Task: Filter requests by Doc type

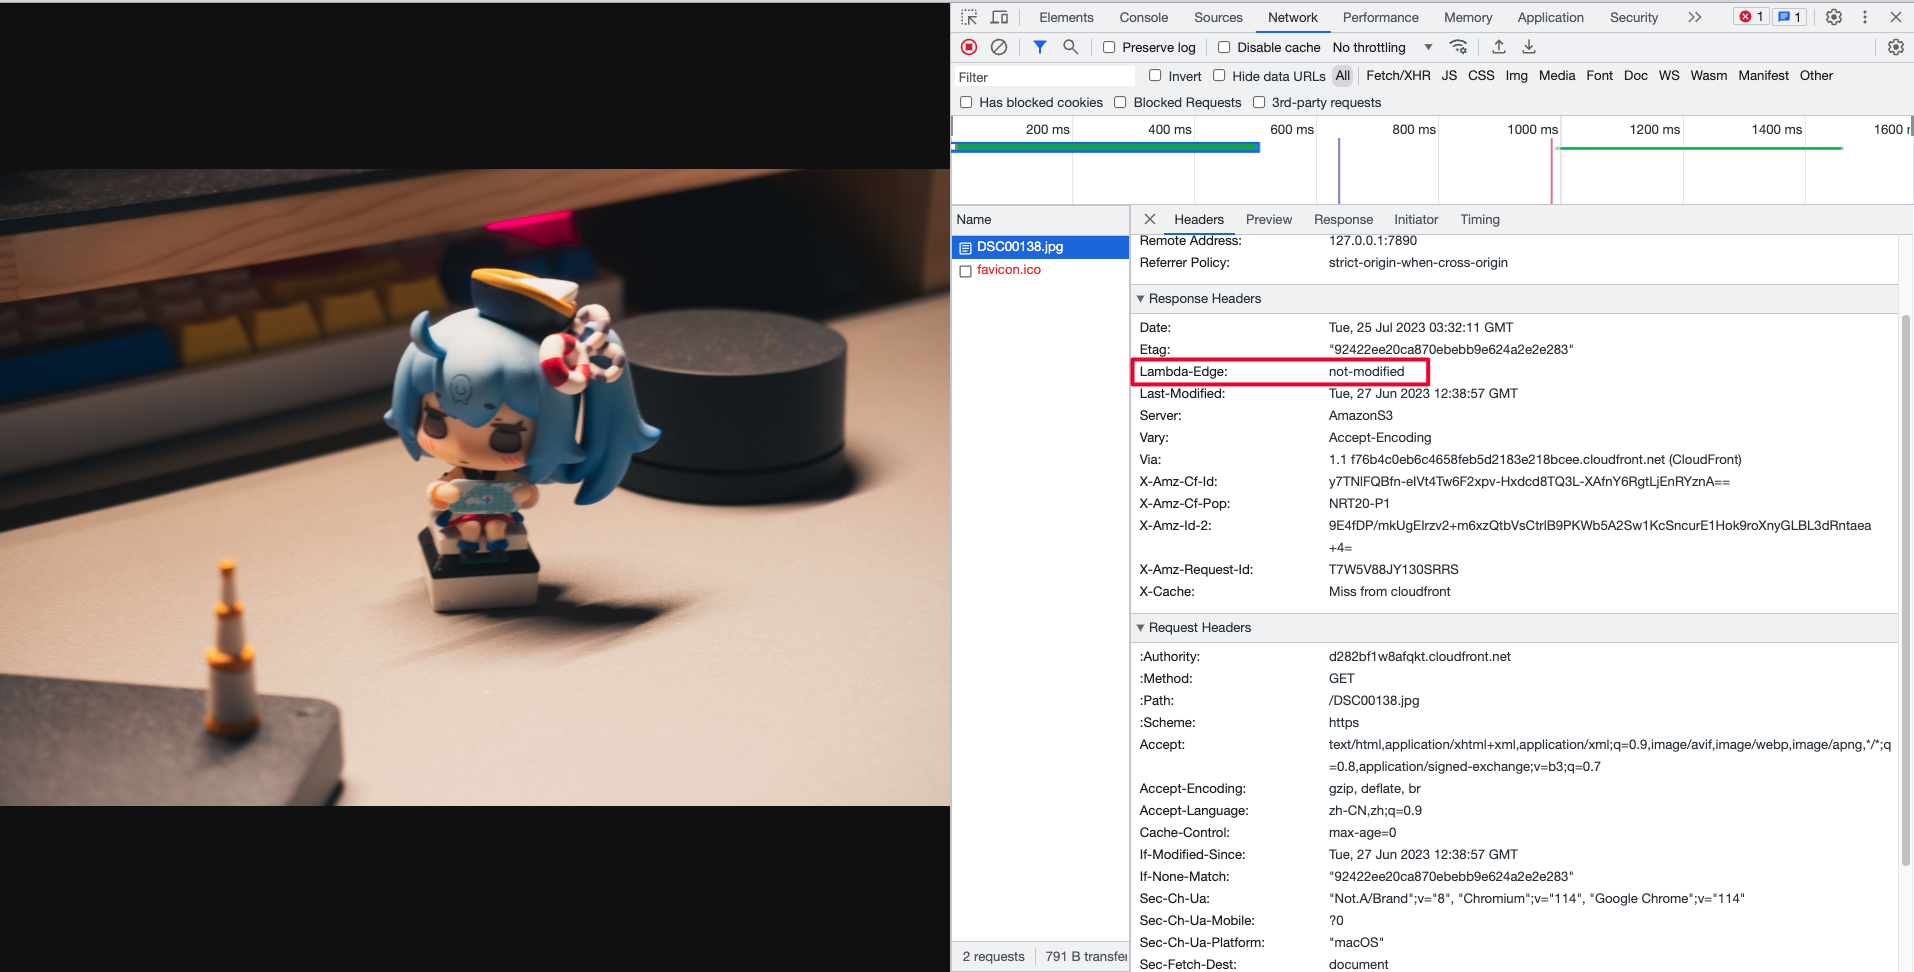Action: [x=1636, y=75]
